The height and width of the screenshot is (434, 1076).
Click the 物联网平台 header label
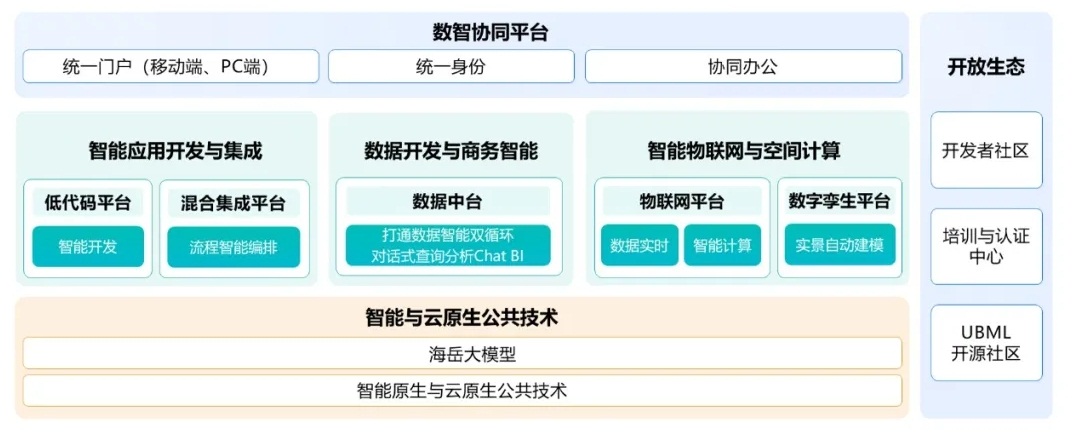point(682,201)
